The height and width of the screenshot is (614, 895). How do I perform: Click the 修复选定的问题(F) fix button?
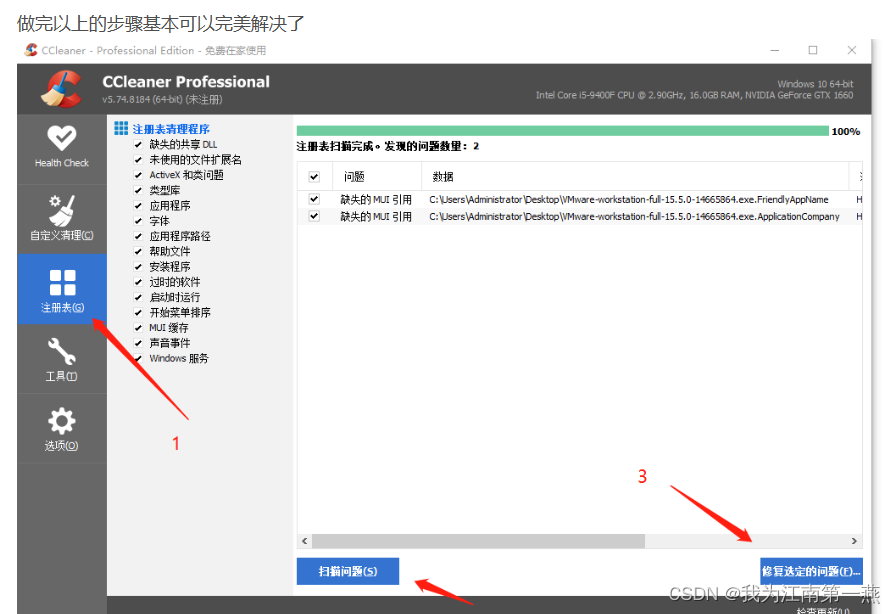click(811, 571)
